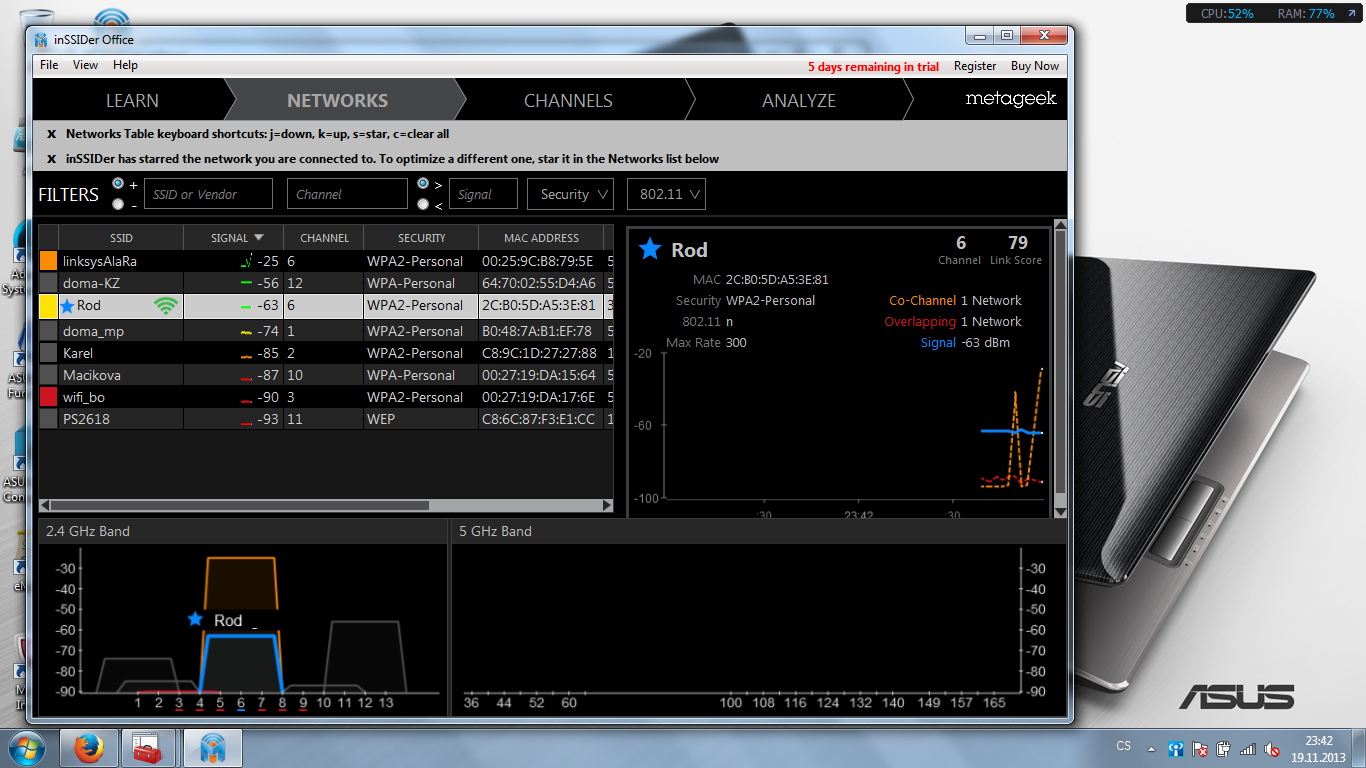Switch to the CHANNELS tab
The height and width of the screenshot is (768, 1366).
tap(568, 100)
